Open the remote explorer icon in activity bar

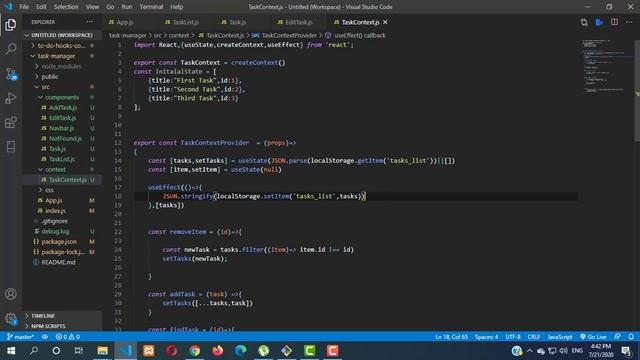point(11,147)
